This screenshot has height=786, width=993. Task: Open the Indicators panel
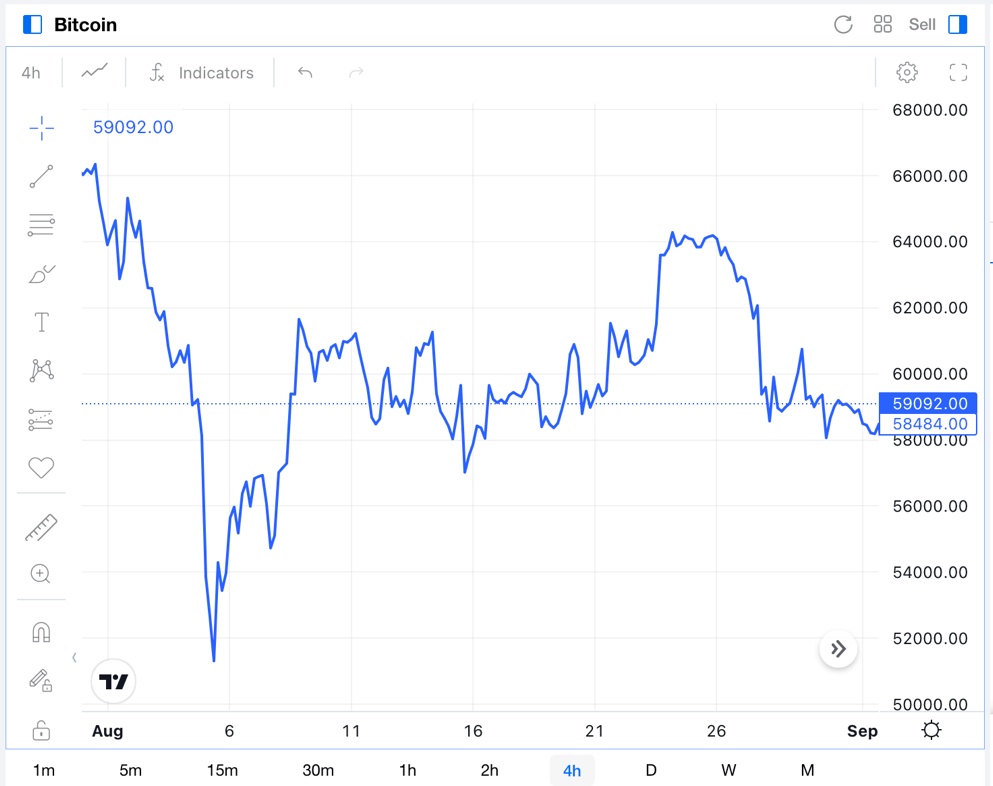pos(201,73)
